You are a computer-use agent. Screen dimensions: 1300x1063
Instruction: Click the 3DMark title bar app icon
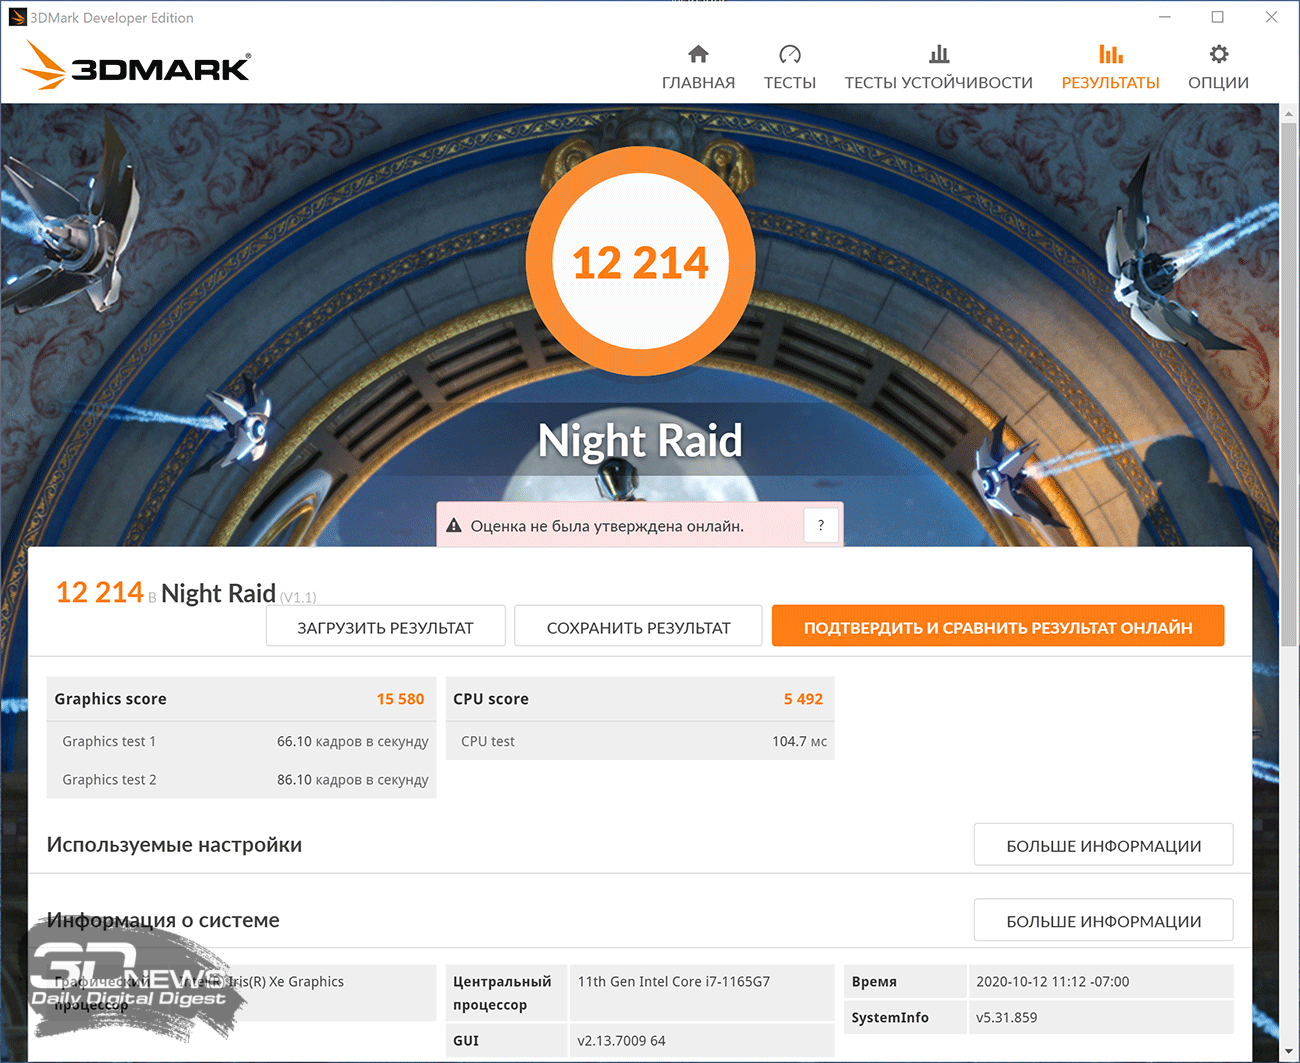coord(17,17)
